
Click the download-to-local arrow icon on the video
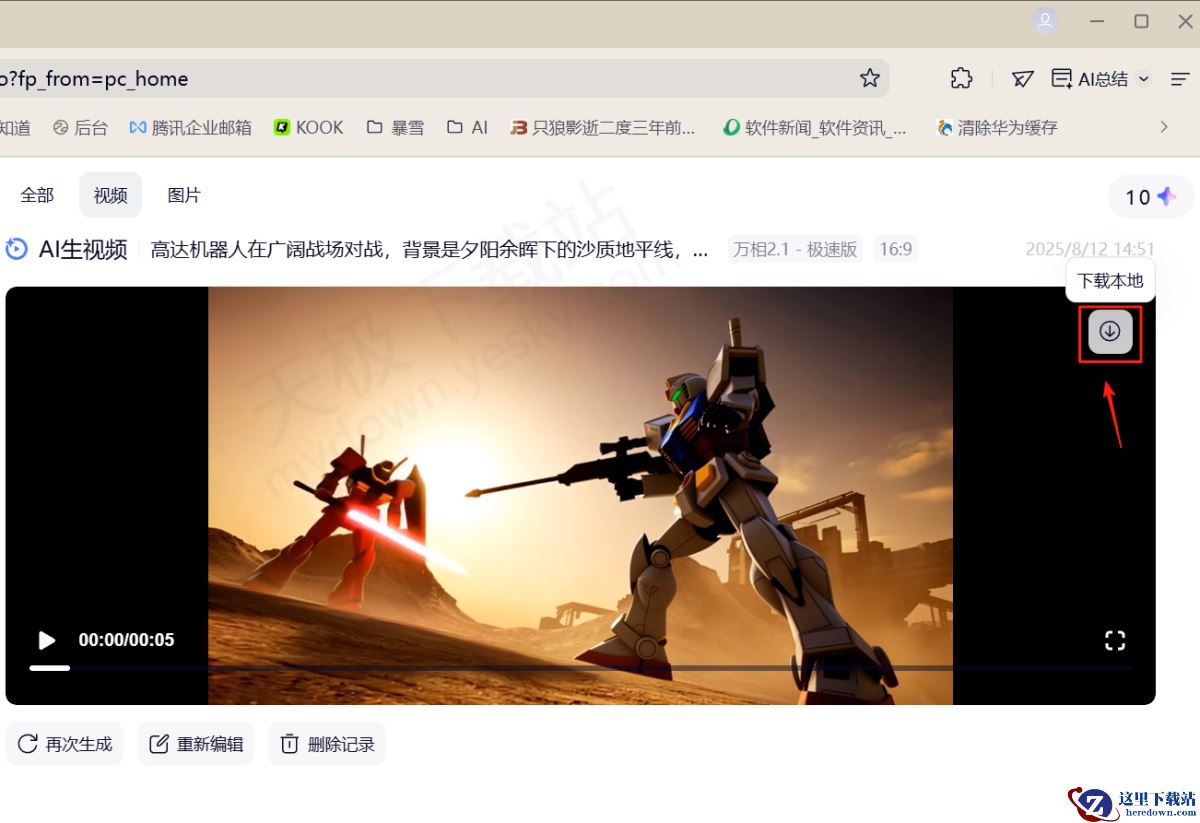click(1110, 332)
